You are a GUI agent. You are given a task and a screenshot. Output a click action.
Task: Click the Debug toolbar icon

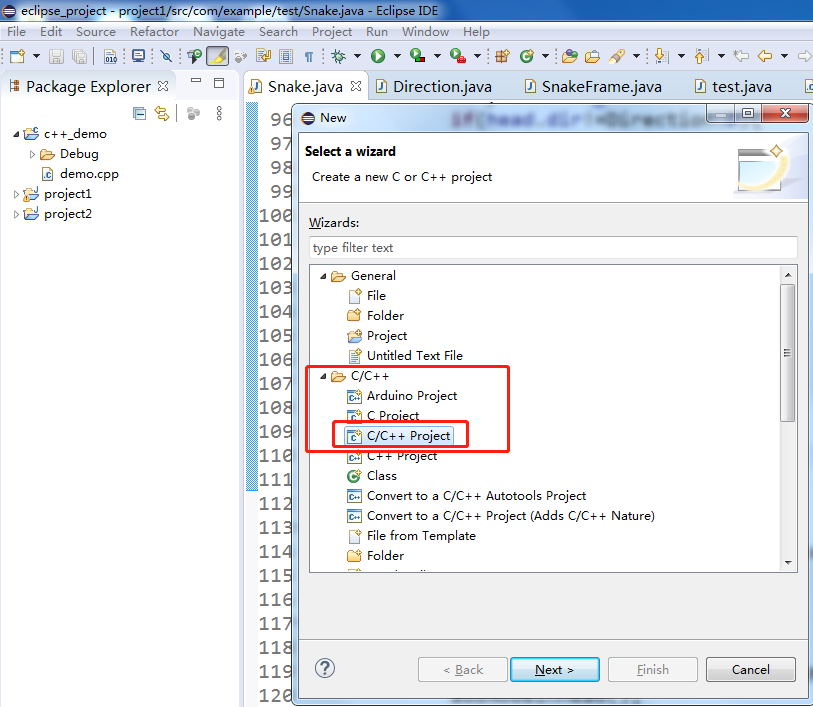point(339,56)
